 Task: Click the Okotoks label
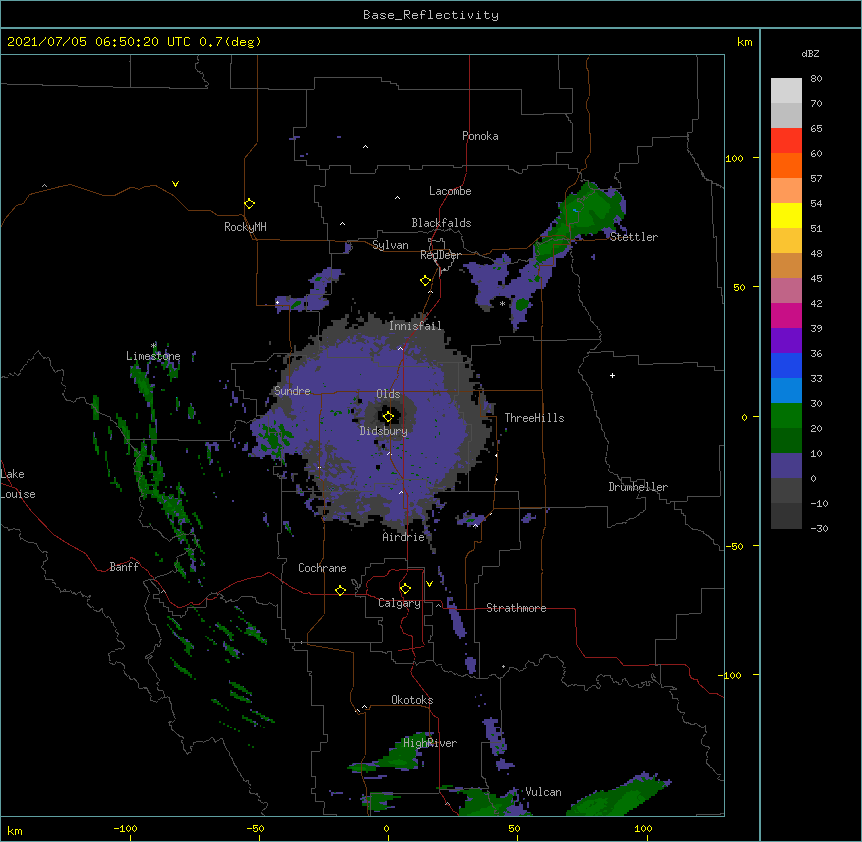click(x=412, y=700)
